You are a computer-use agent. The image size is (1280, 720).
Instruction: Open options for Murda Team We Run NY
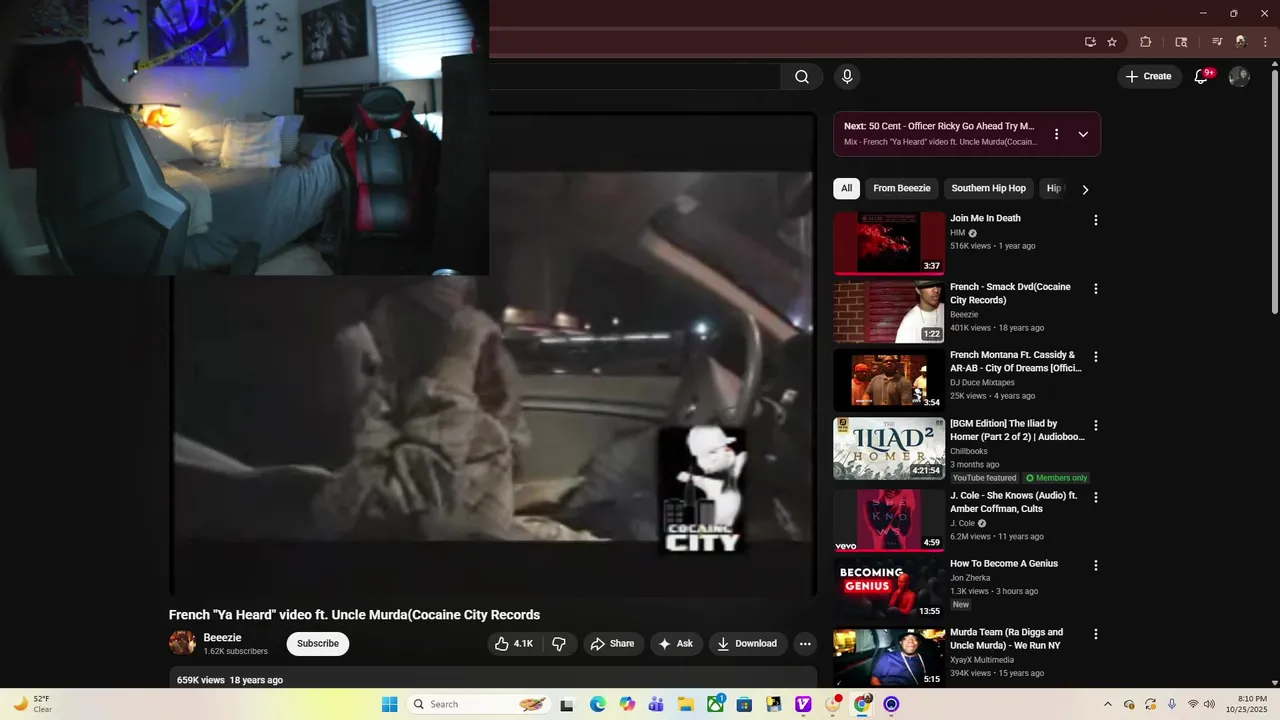click(1096, 634)
